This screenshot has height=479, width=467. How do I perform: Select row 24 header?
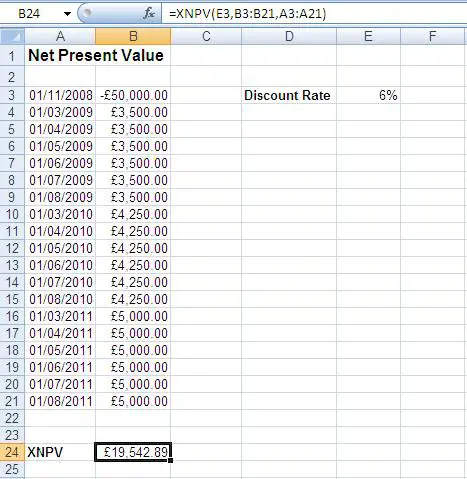pos(12,452)
